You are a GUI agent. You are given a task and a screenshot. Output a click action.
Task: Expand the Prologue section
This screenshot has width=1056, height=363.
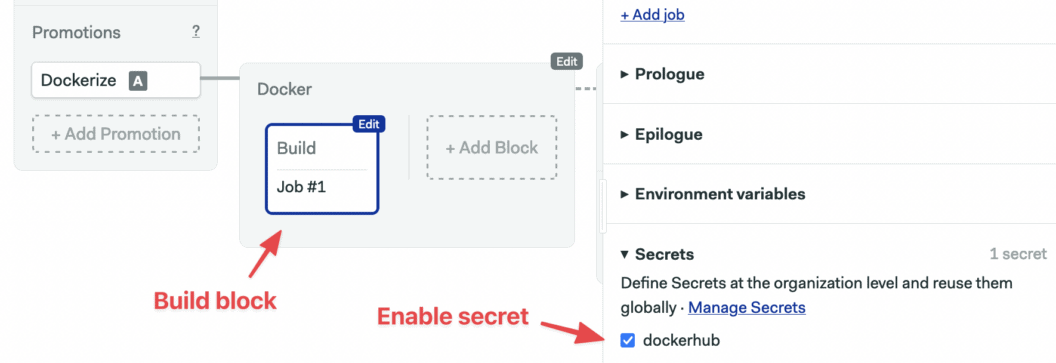[663, 74]
